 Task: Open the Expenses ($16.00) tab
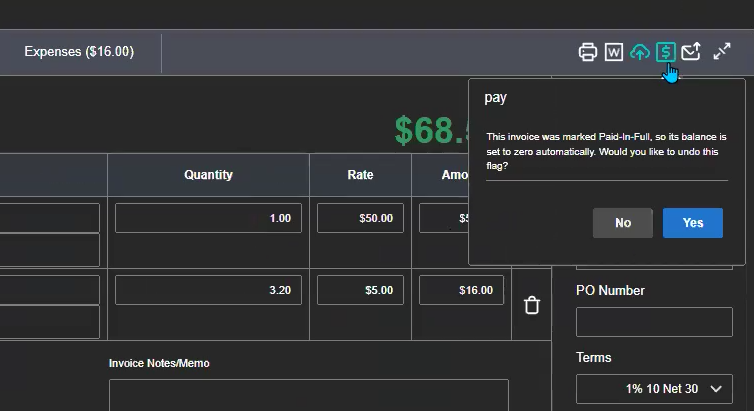coord(79,52)
